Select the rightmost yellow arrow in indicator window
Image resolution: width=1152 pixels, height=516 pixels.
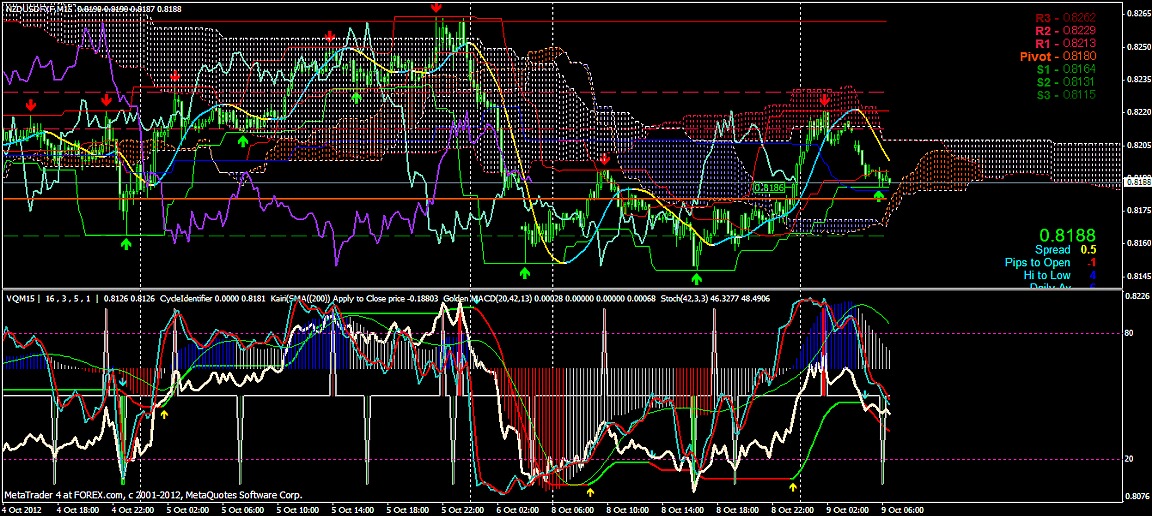pyautogui.click(x=793, y=488)
